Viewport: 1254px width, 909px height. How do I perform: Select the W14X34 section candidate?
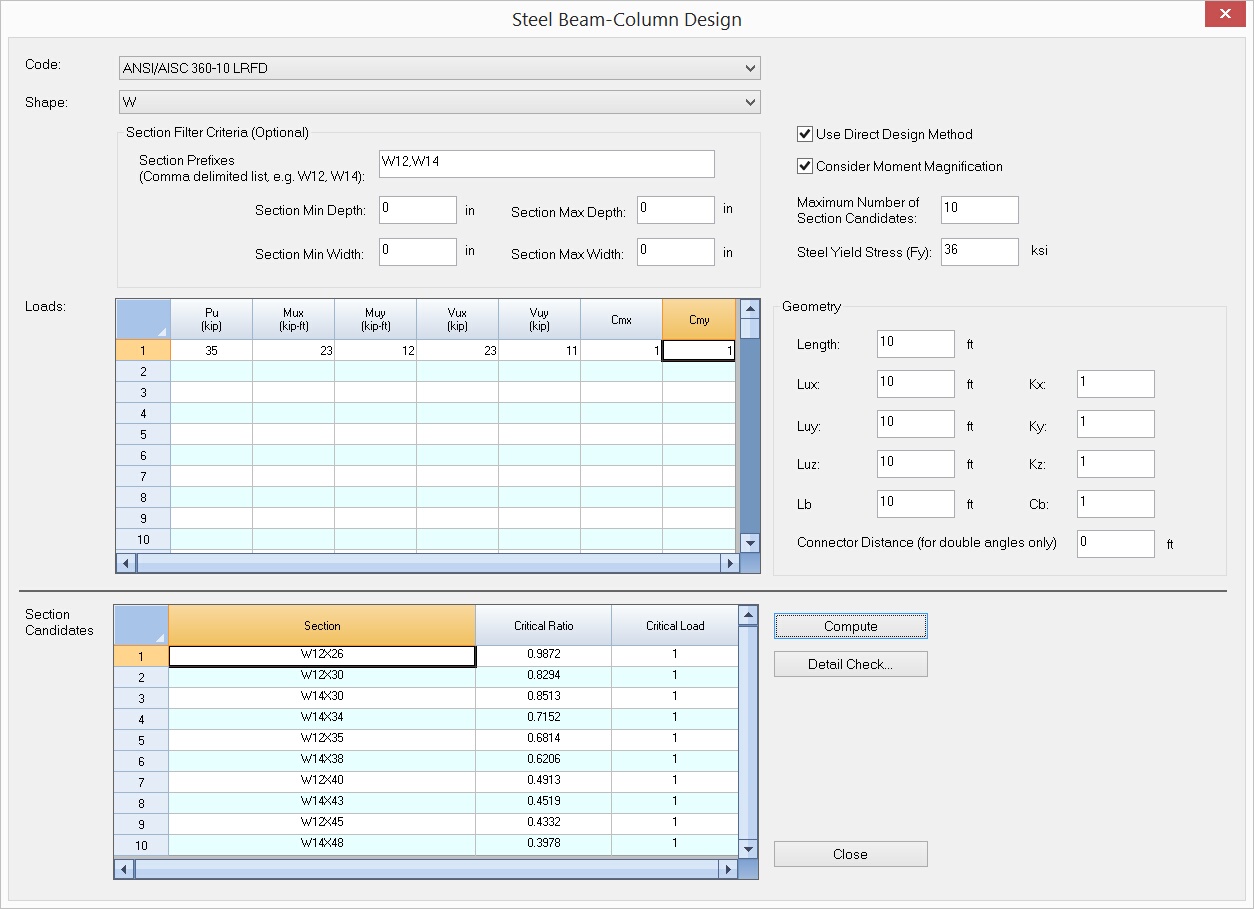click(x=322, y=719)
